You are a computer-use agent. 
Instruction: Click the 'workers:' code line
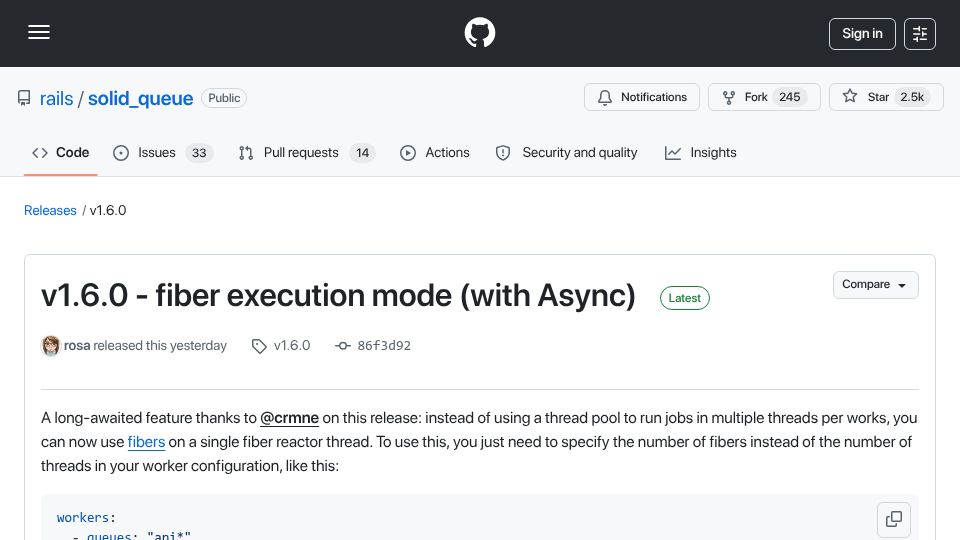(86, 518)
